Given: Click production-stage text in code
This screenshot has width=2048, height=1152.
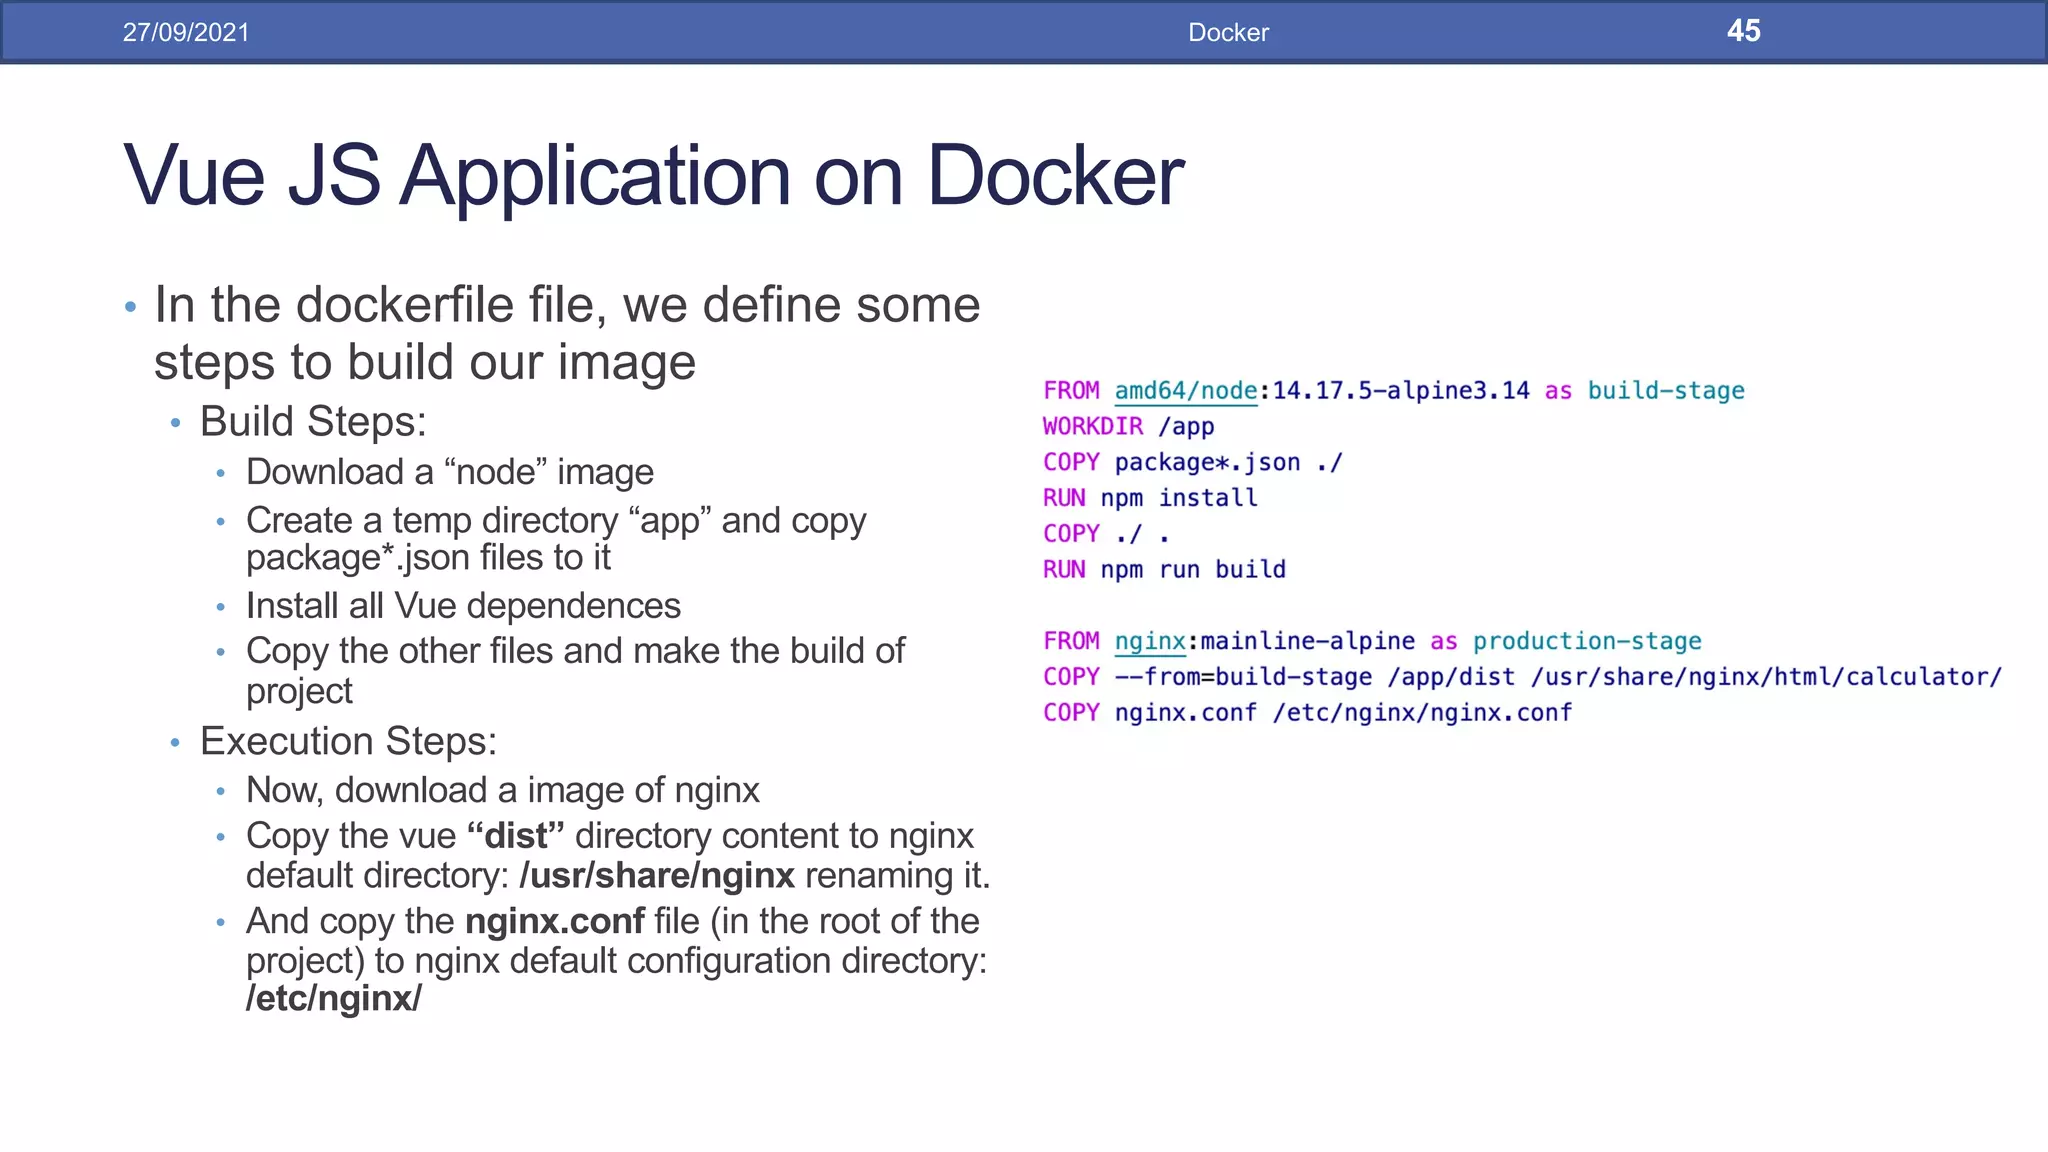Looking at the screenshot, I should point(1587,641).
